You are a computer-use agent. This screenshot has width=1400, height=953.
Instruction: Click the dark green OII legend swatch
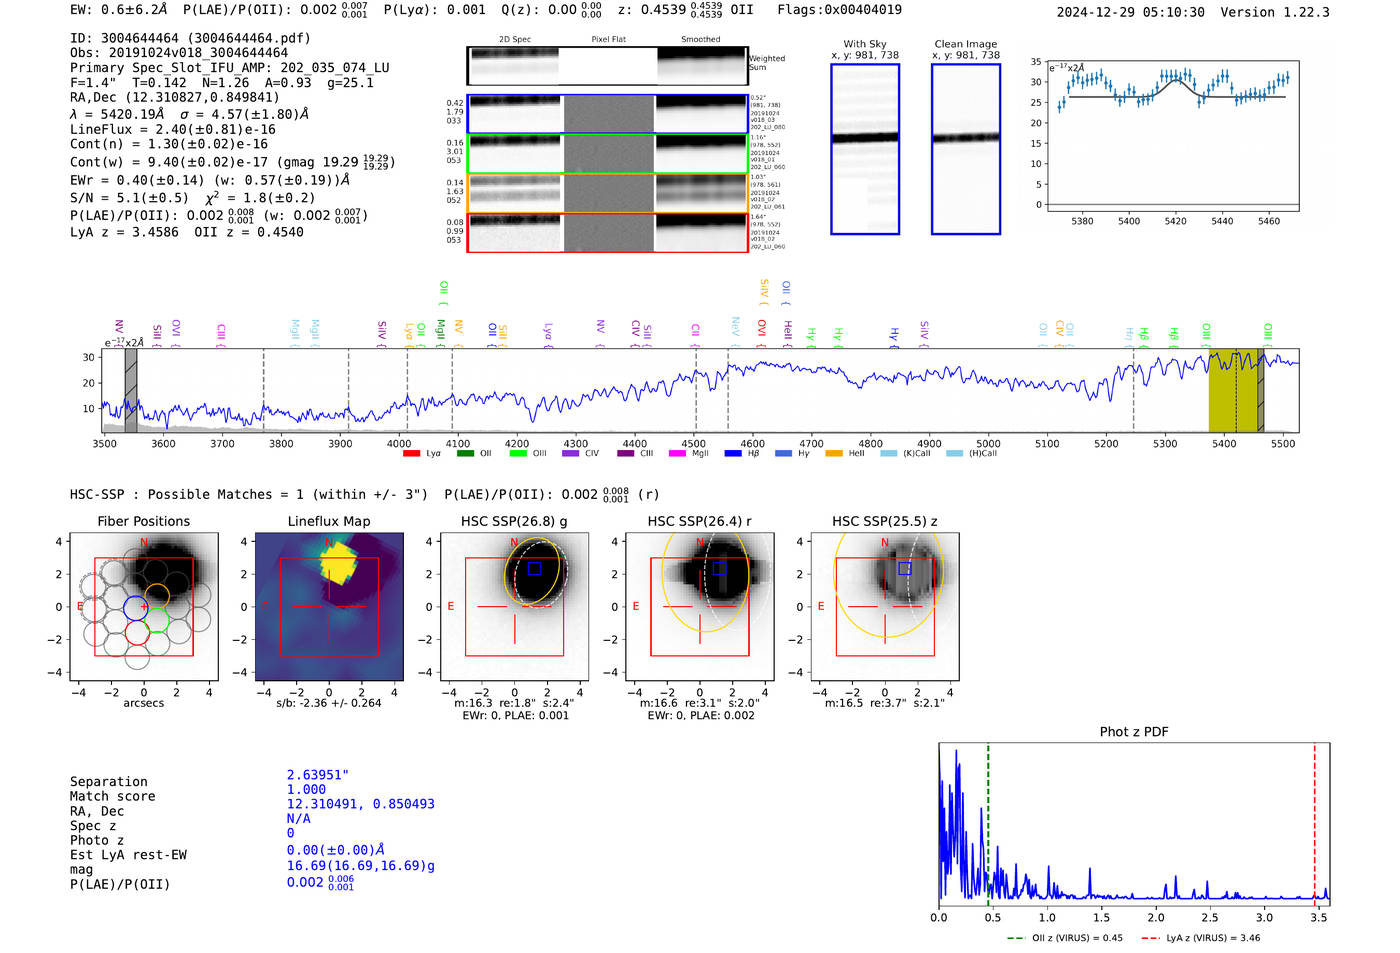pos(465,454)
